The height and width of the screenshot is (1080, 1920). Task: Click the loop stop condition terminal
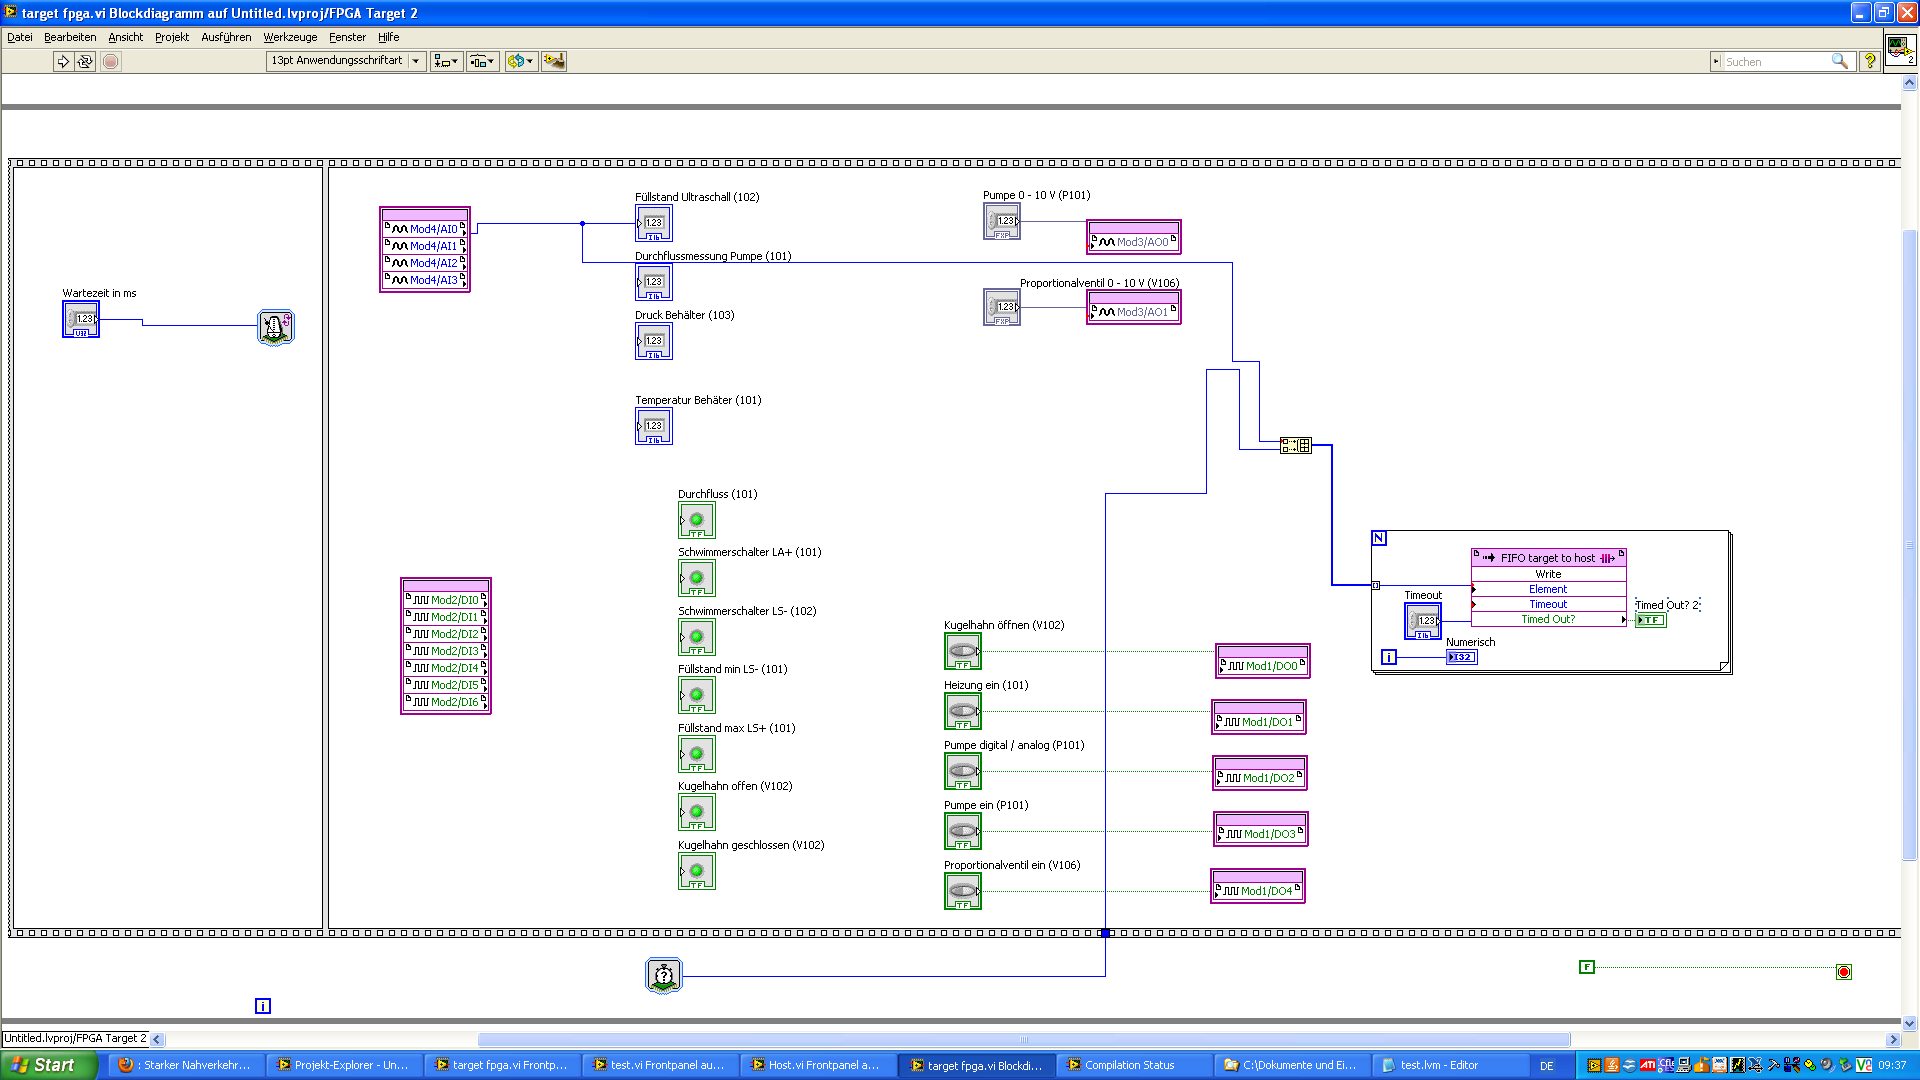click(x=1843, y=972)
